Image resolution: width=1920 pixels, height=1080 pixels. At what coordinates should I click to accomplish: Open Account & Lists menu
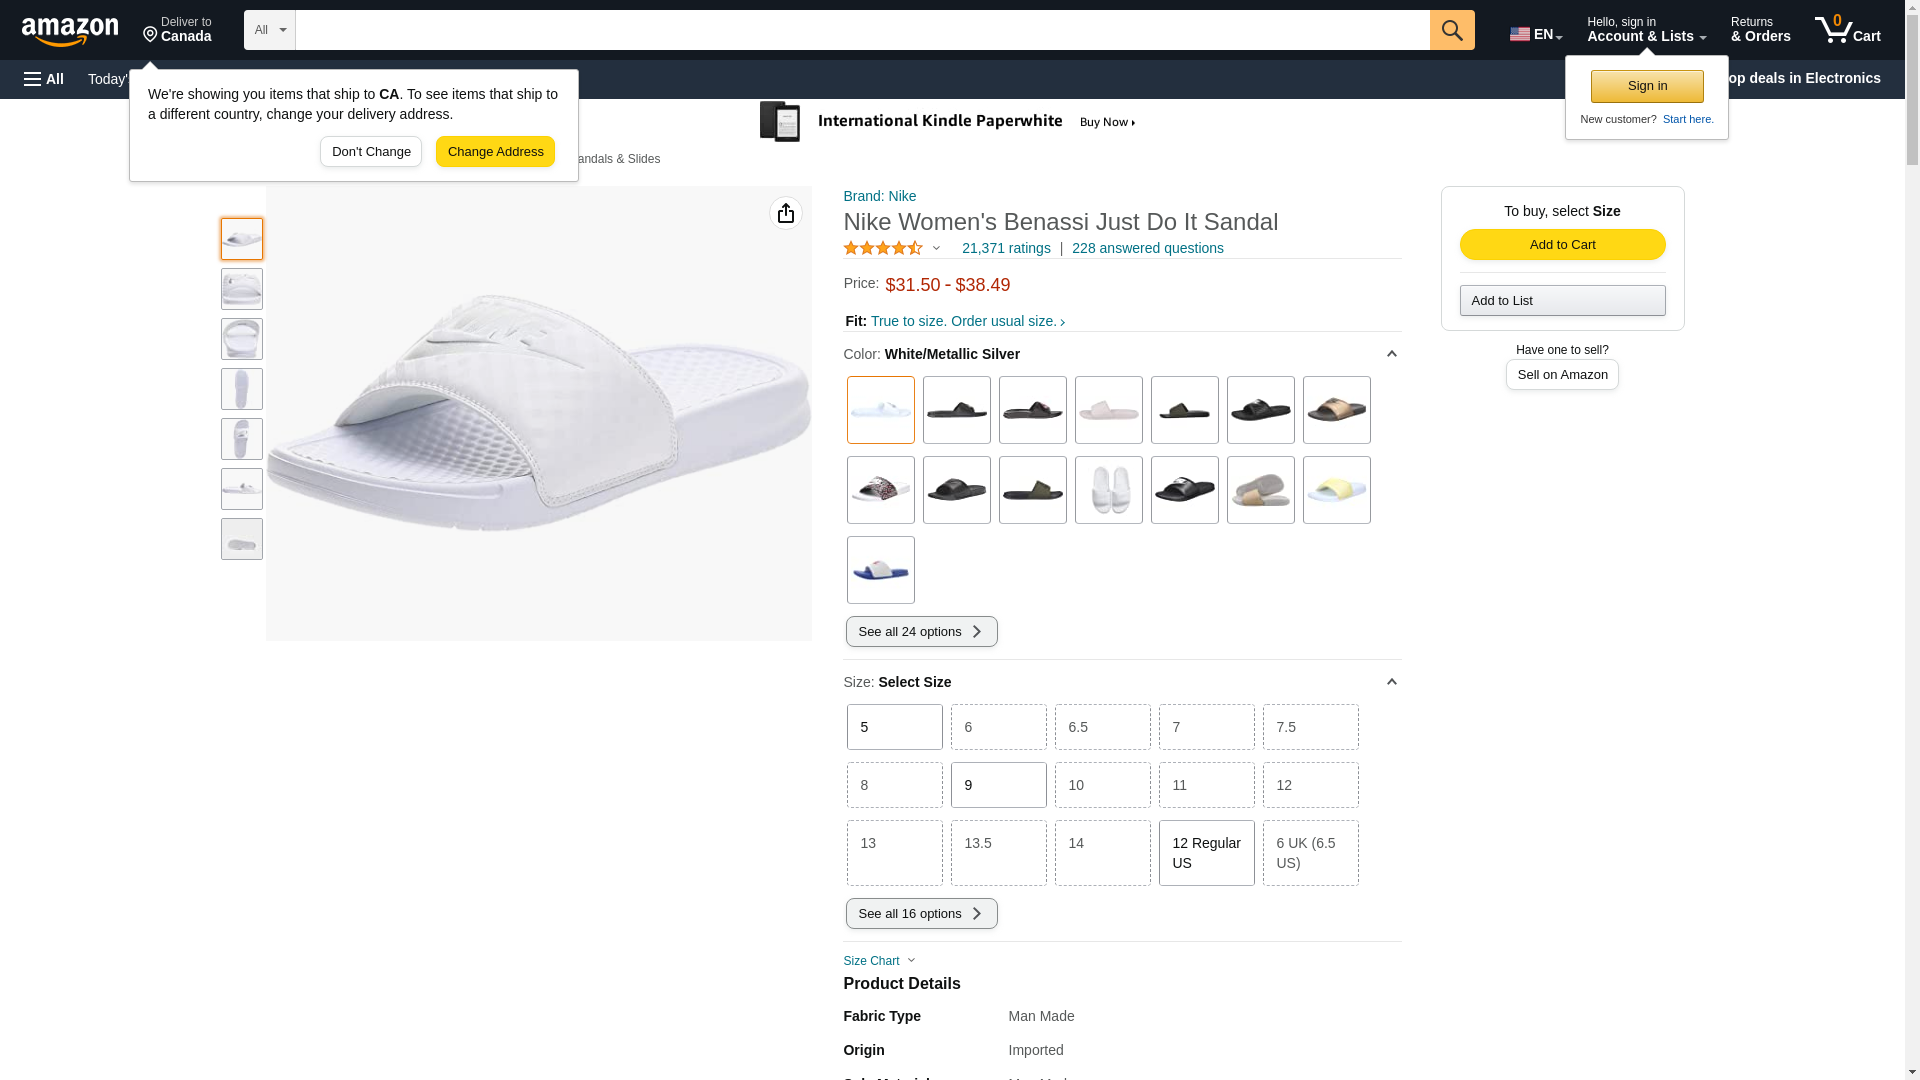[1645, 30]
